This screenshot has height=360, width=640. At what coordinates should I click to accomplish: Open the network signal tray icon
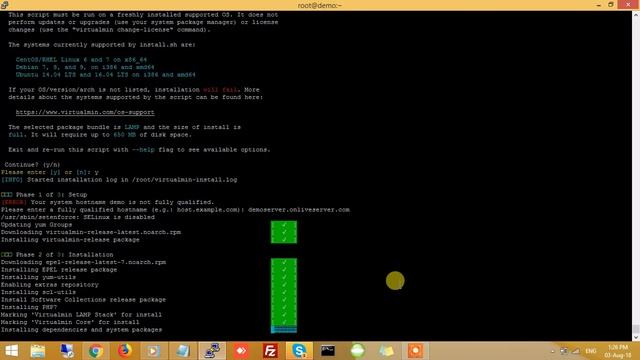click(x=576, y=351)
